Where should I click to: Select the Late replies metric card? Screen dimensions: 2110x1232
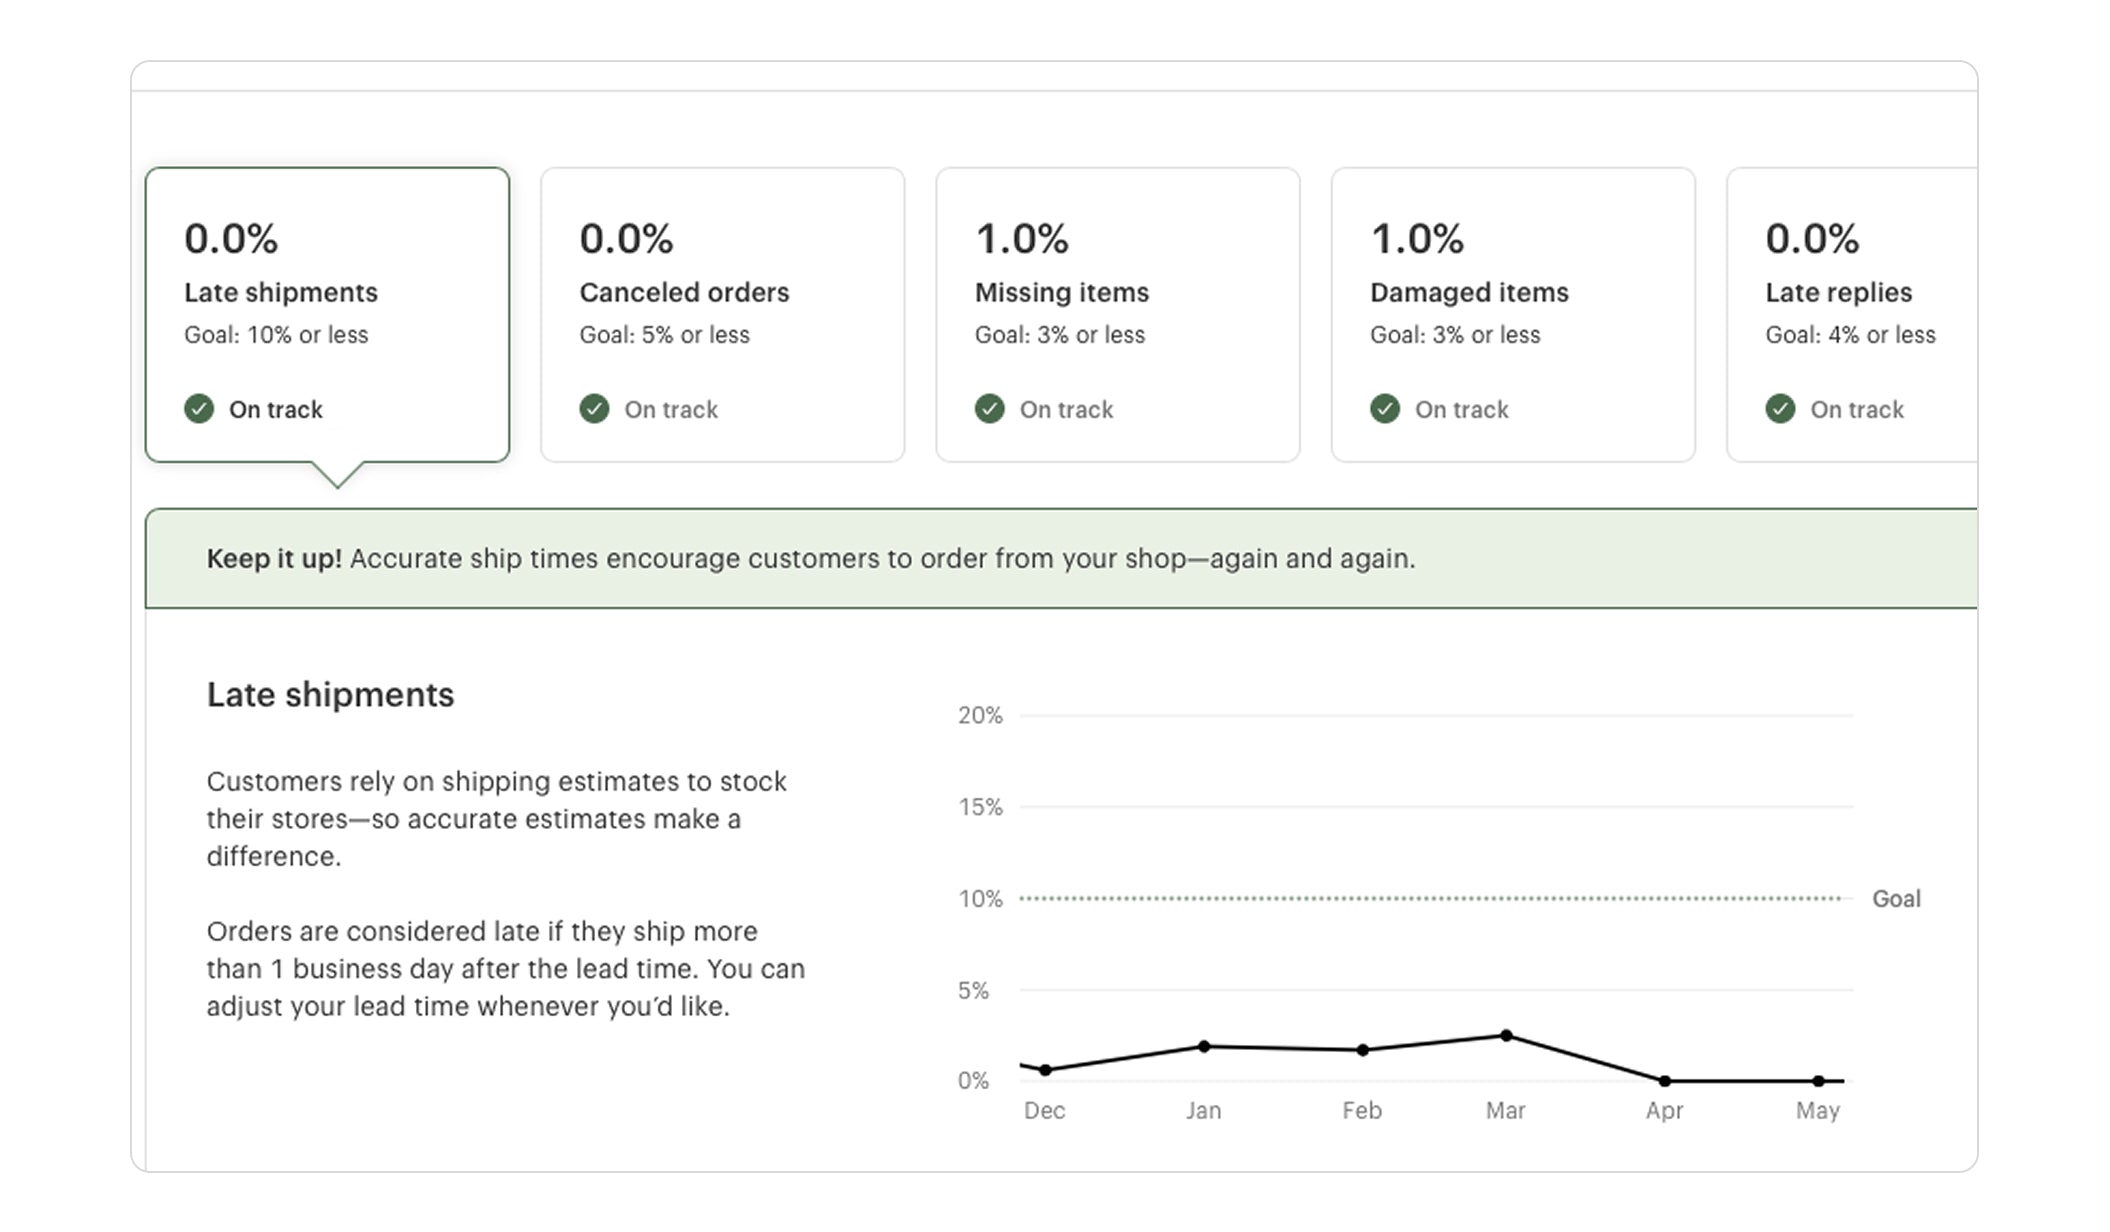tap(1852, 314)
